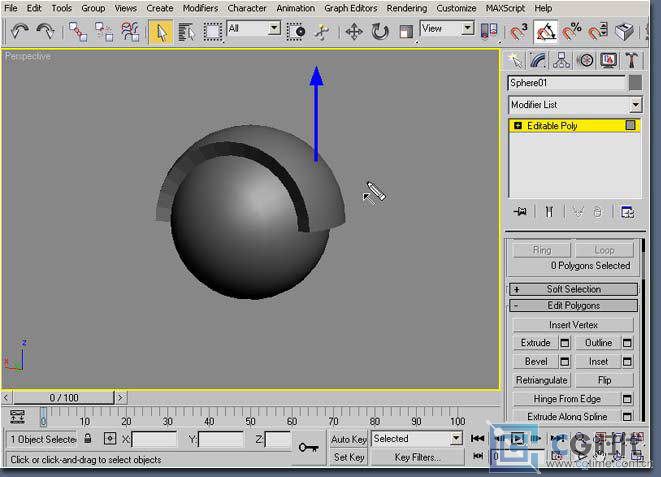Toggle the Spinner Snap icon
661x477 pixels.
pyautogui.click(x=598, y=32)
